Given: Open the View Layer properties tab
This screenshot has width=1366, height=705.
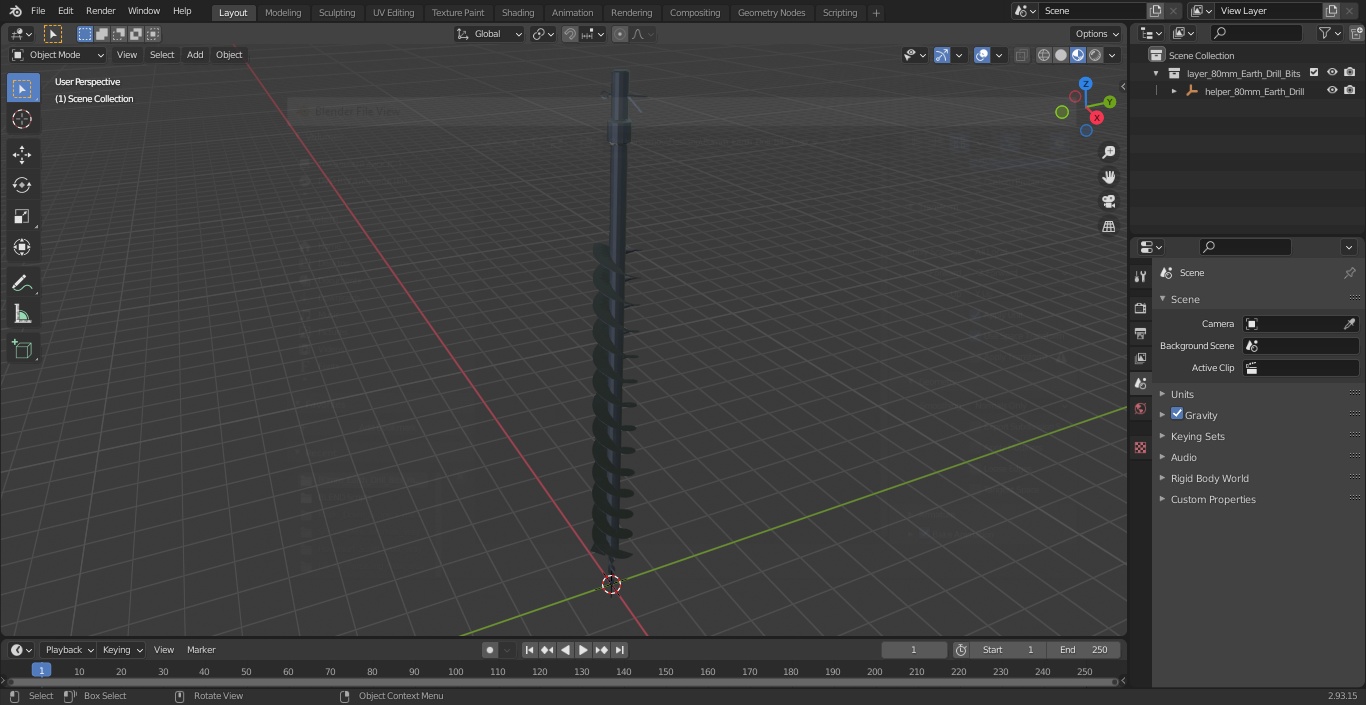Looking at the screenshot, I should coord(1140,358).
